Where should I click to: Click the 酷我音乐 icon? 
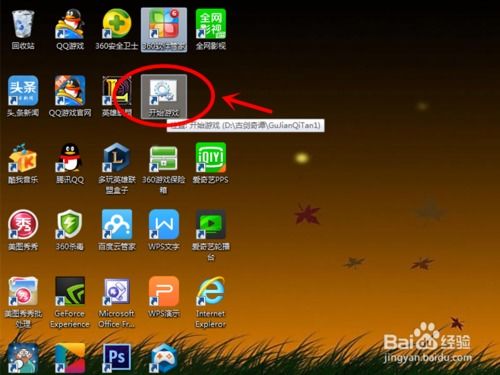(x=23, y=158)
